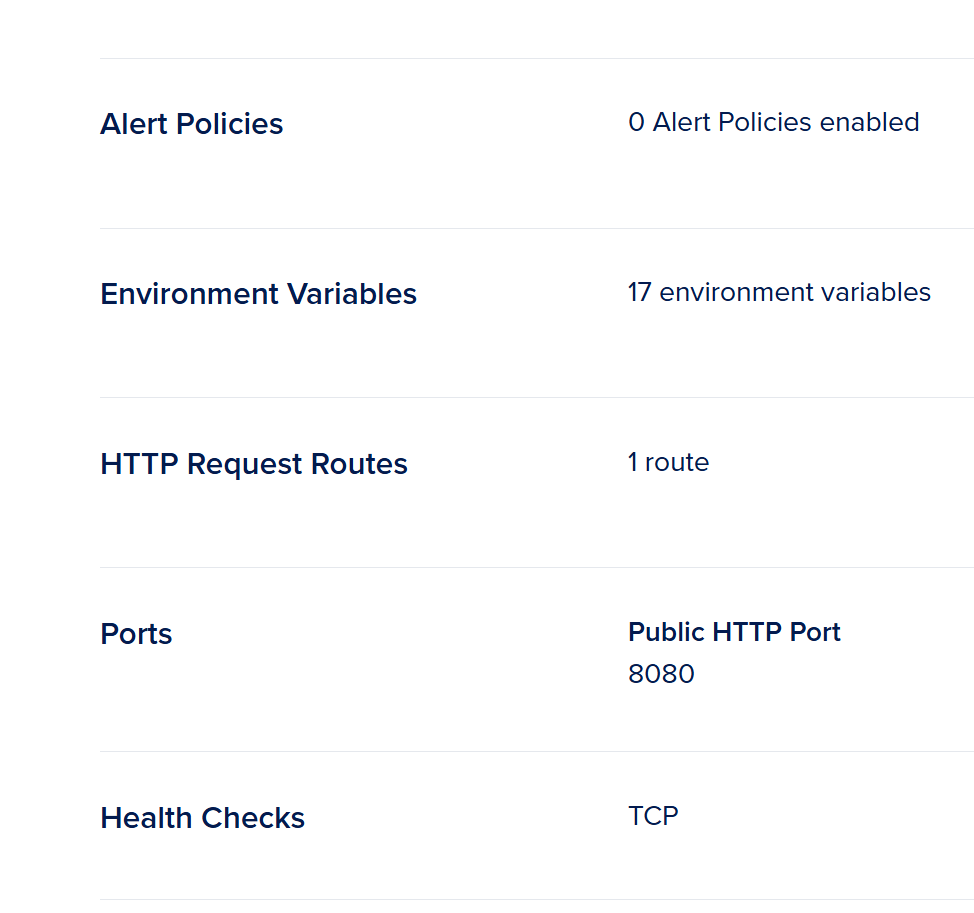The width and height of the screenshot is (974, 913).
Task: Select the HTTP Request Routes heading
Action: [254, 464]
